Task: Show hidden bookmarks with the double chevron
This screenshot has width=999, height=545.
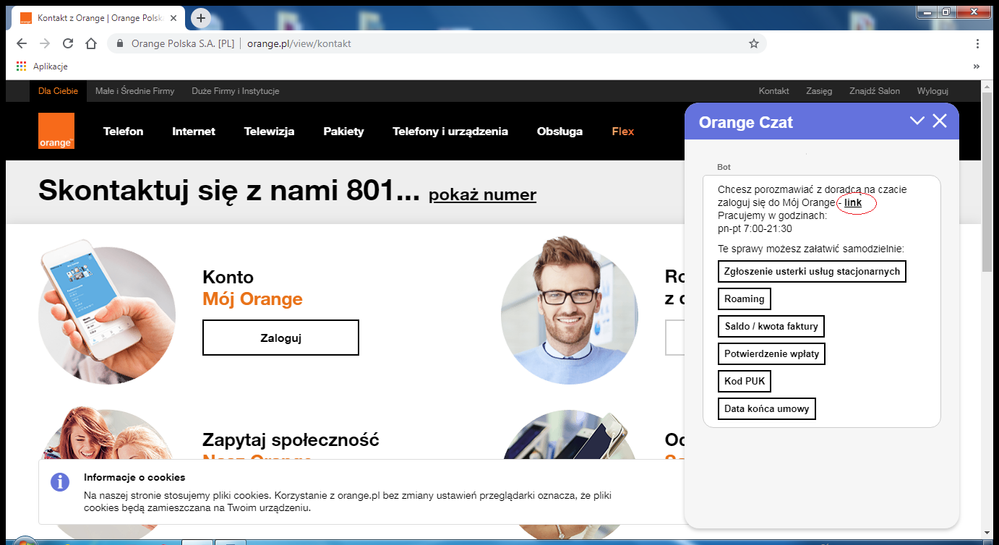Action: coord(976,66)
